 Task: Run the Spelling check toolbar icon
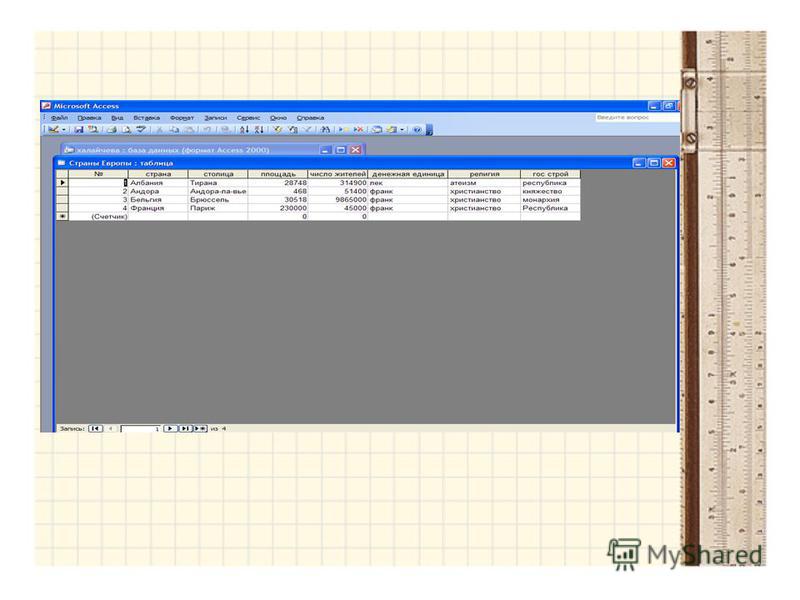coord(141,130)
